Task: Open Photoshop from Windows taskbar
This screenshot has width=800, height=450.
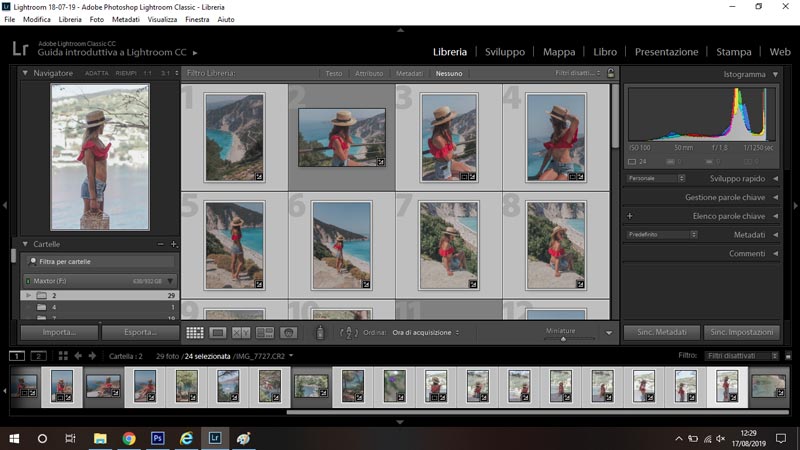Action: click(x=158, y=438)
